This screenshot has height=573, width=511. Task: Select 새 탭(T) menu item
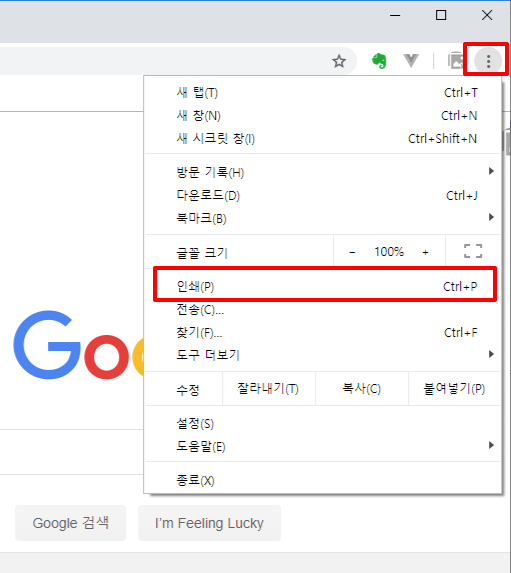(322, 93)
